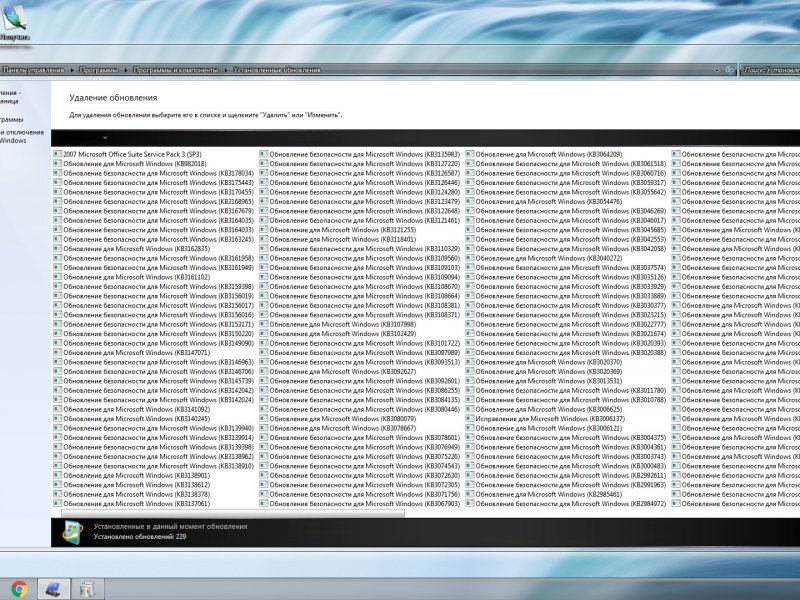
Task: Select update row KB3175443
Action: coord(154,182)
